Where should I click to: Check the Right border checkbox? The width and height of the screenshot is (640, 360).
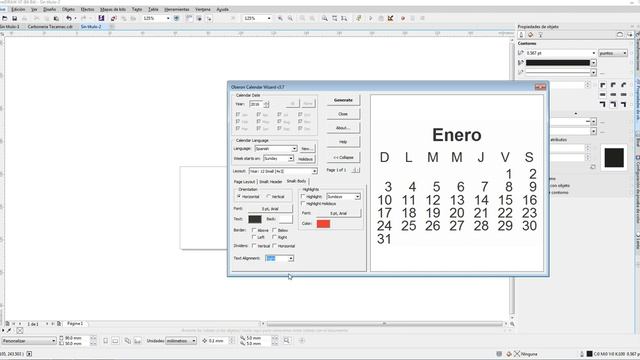274,237
